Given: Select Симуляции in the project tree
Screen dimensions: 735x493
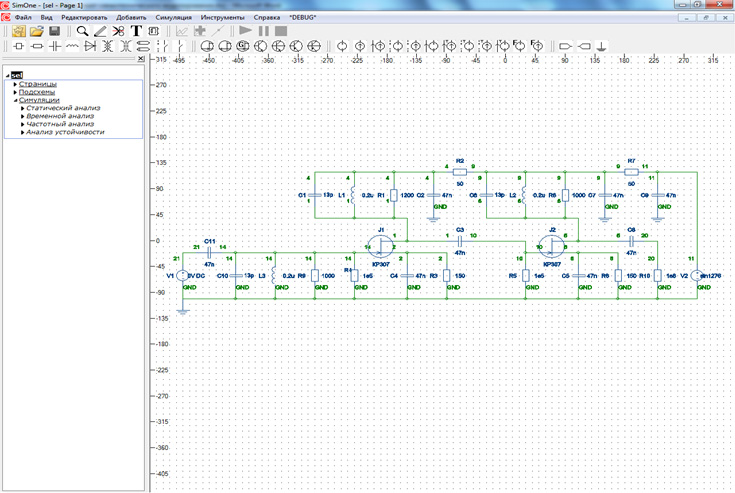Looking at the screenshot, I should point(39,100).
